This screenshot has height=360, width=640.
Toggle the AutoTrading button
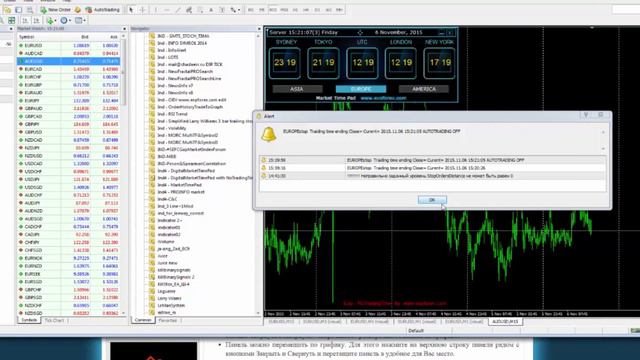[x=102, y=9]
